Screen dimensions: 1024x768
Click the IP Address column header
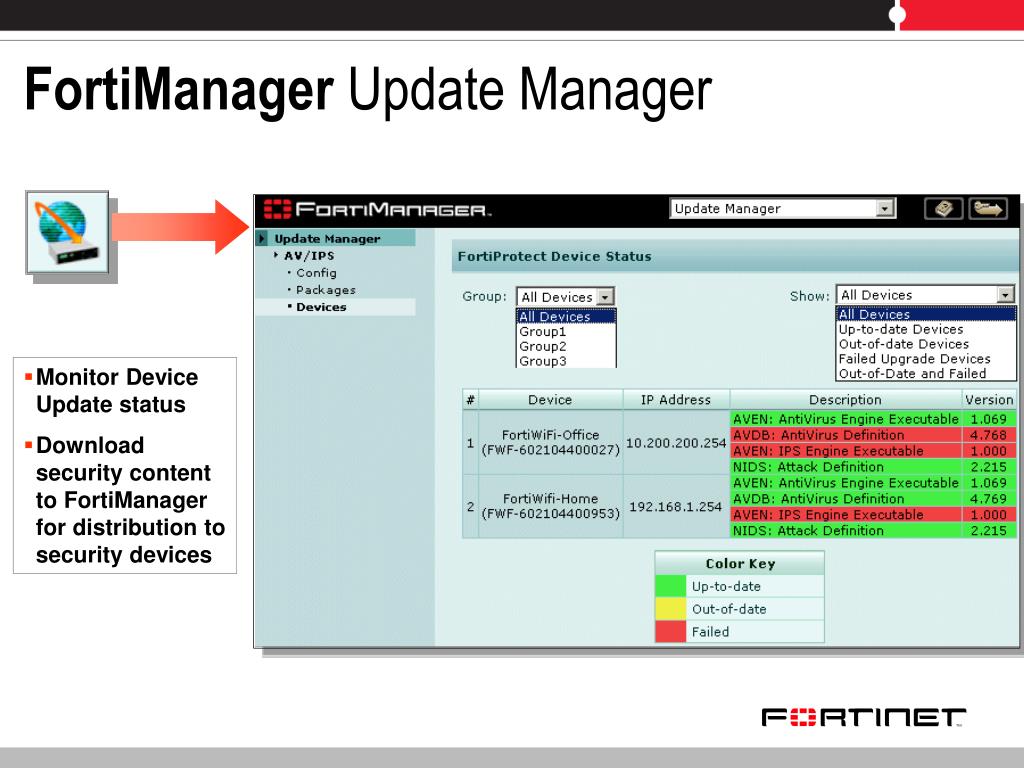point(676,400)
